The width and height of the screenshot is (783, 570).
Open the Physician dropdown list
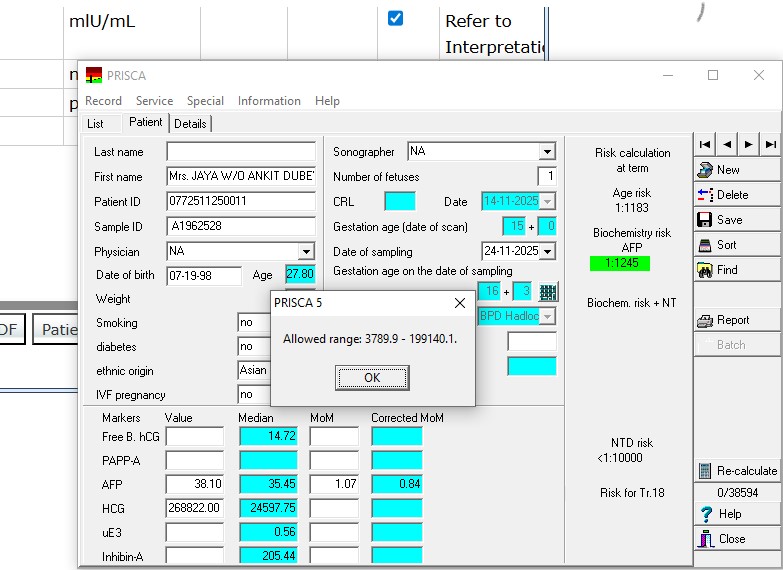click(306, 252)
